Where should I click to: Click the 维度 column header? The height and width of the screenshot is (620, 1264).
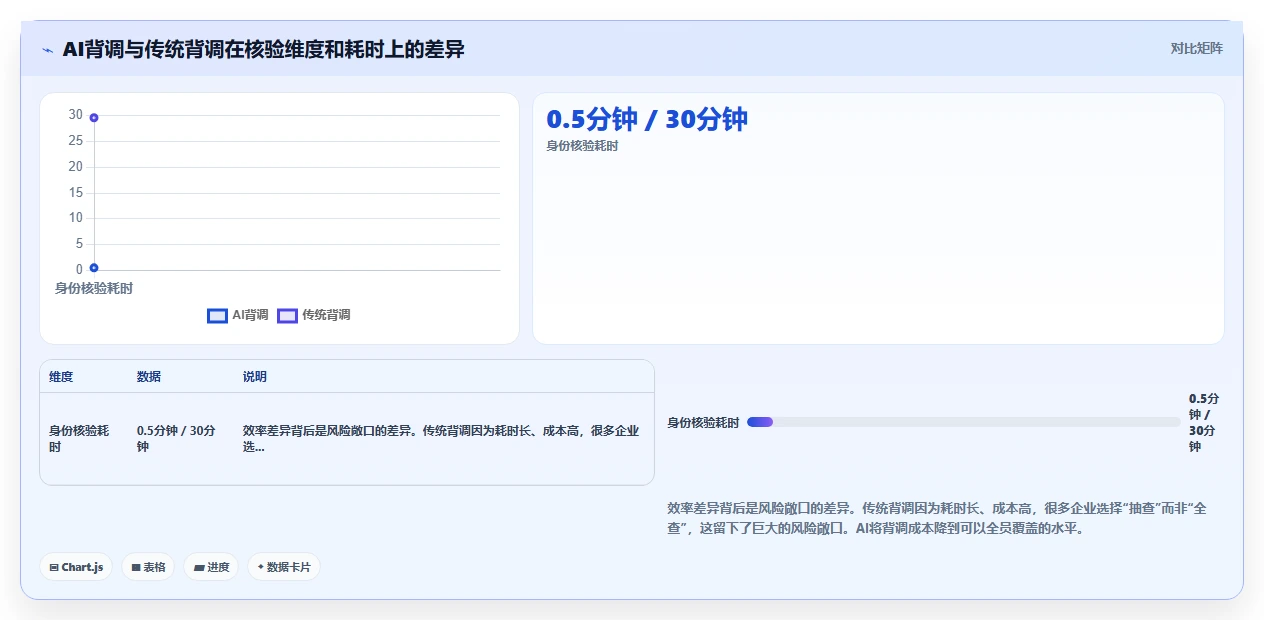tap(61, 377)
